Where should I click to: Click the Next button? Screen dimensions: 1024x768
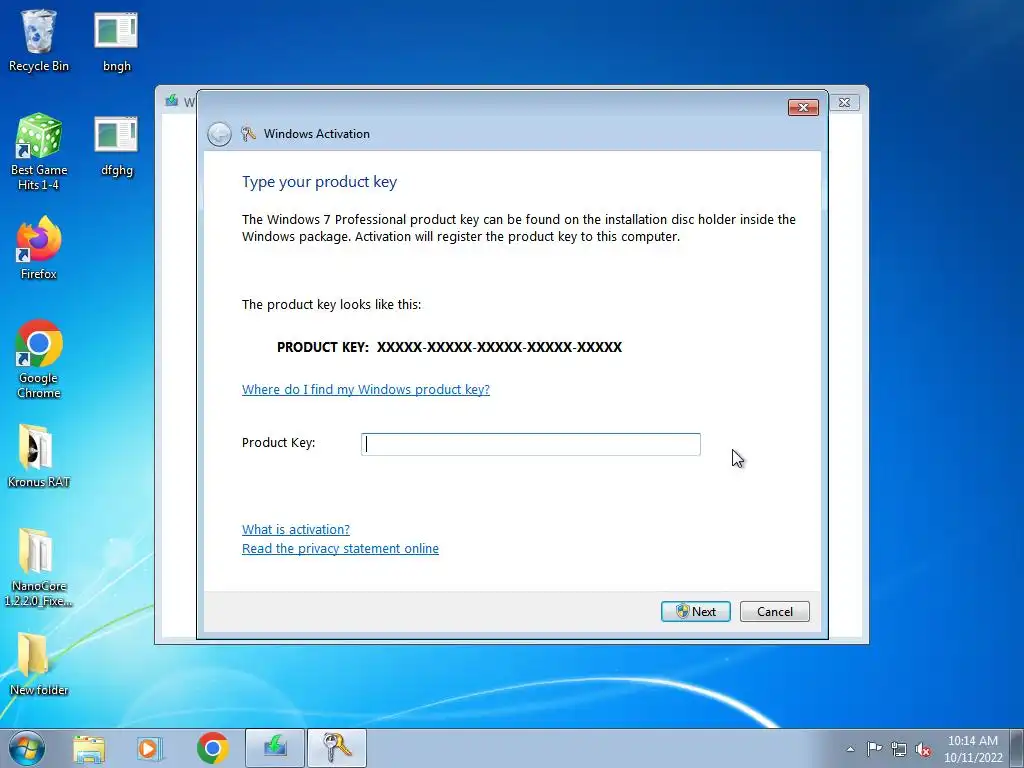pos(696,611)
